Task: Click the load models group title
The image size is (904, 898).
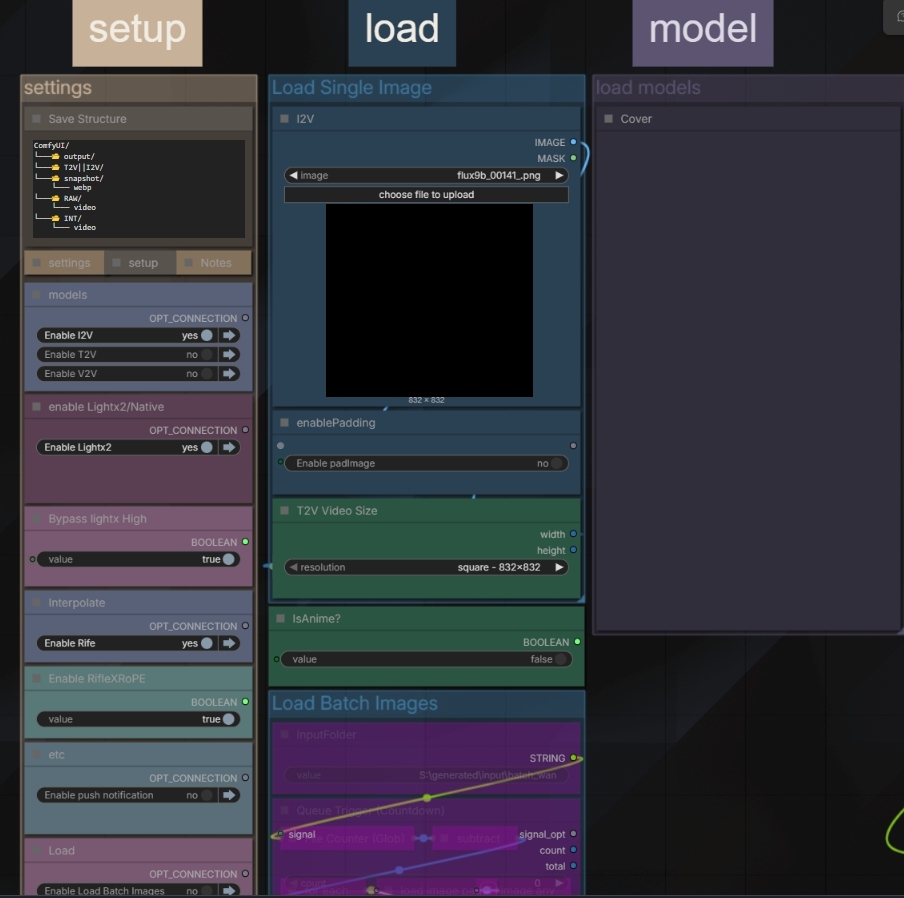Action: coord(647,88)
